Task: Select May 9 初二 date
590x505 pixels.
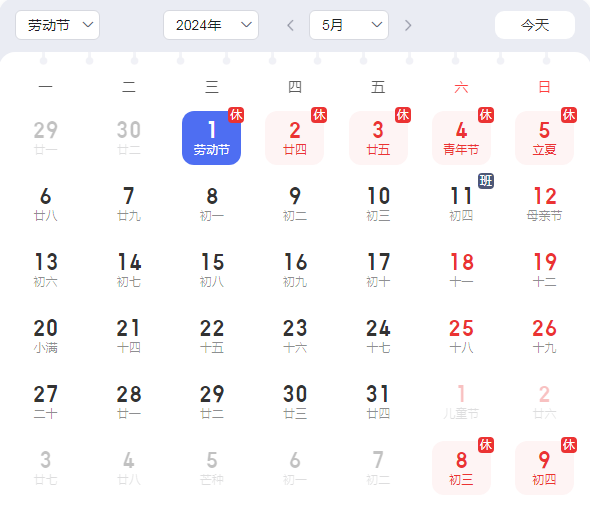Action: click(295, 204)
